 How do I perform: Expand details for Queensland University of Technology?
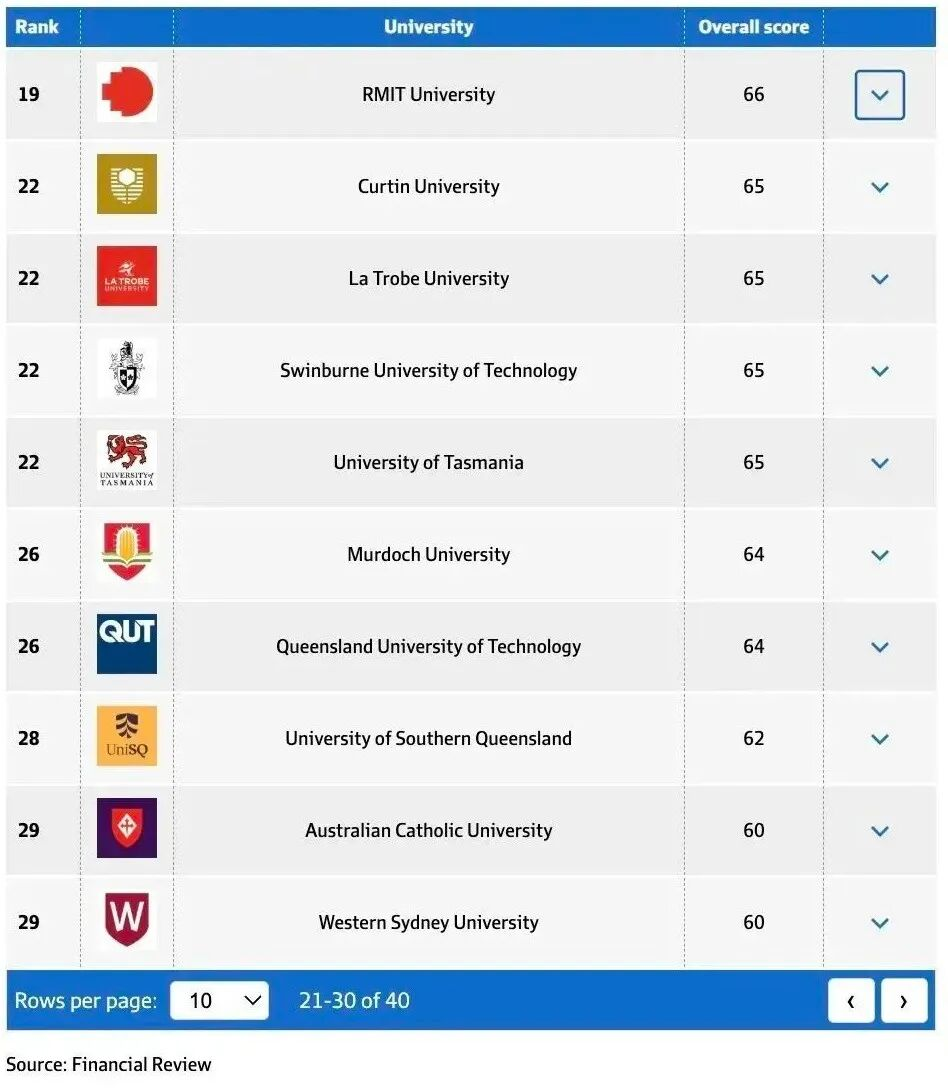coord(879,647)
